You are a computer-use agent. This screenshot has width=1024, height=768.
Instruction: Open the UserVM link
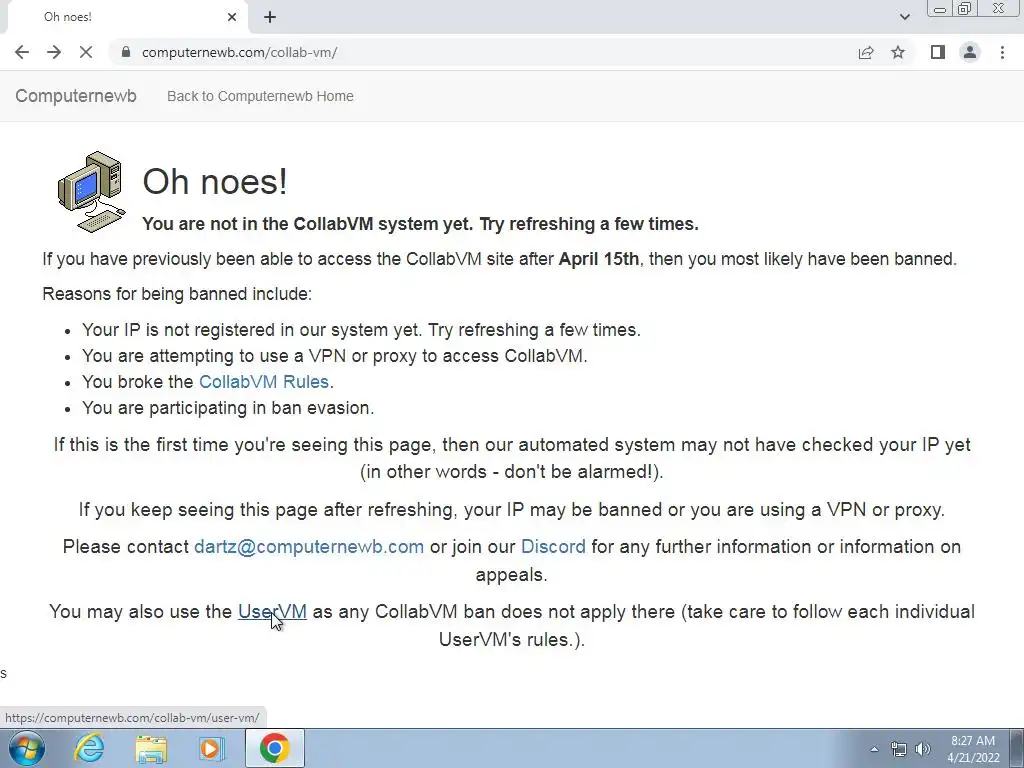coord(272,611)
